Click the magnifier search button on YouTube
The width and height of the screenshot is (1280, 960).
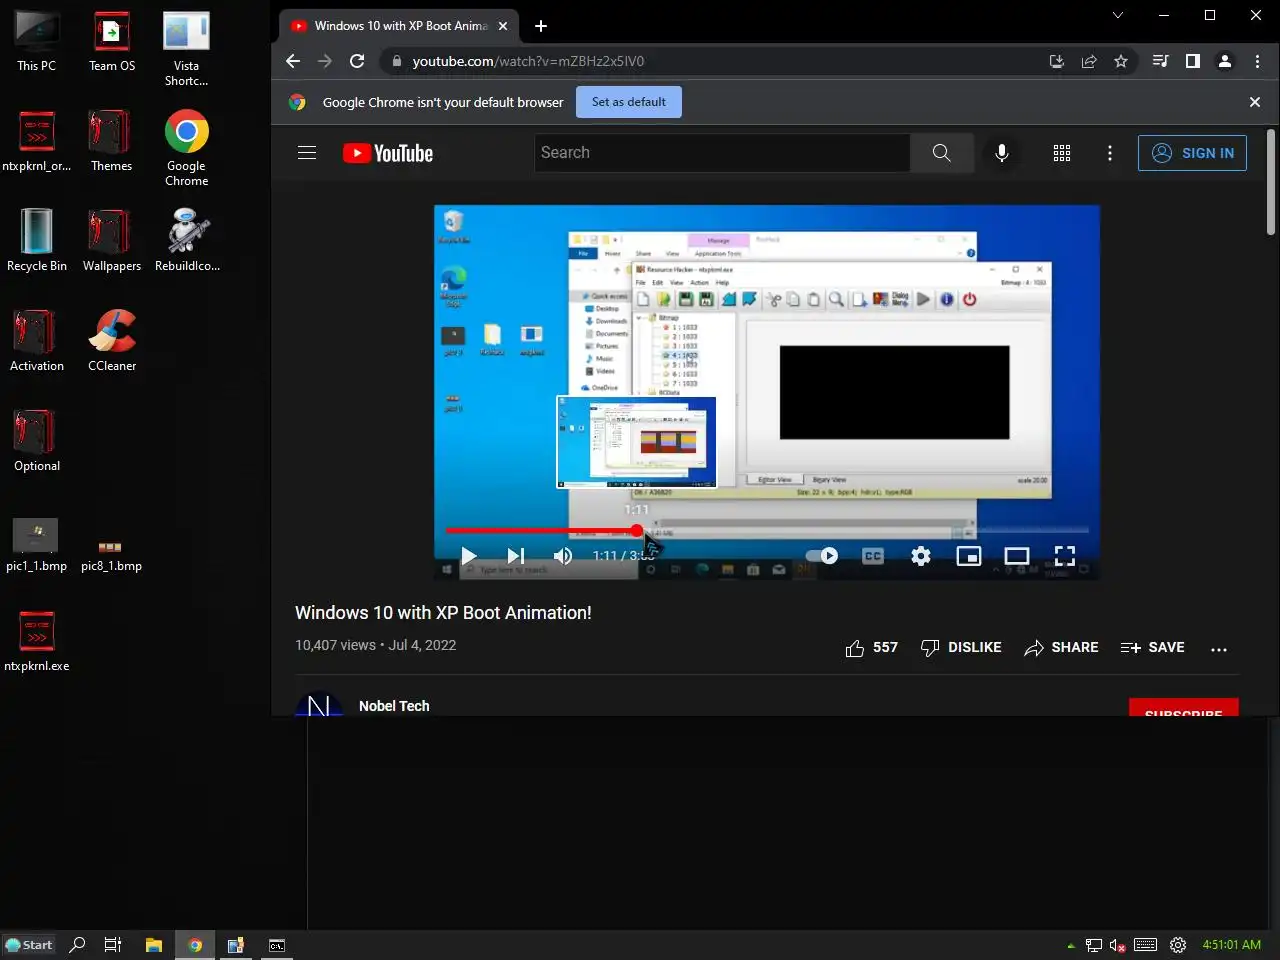942,153
